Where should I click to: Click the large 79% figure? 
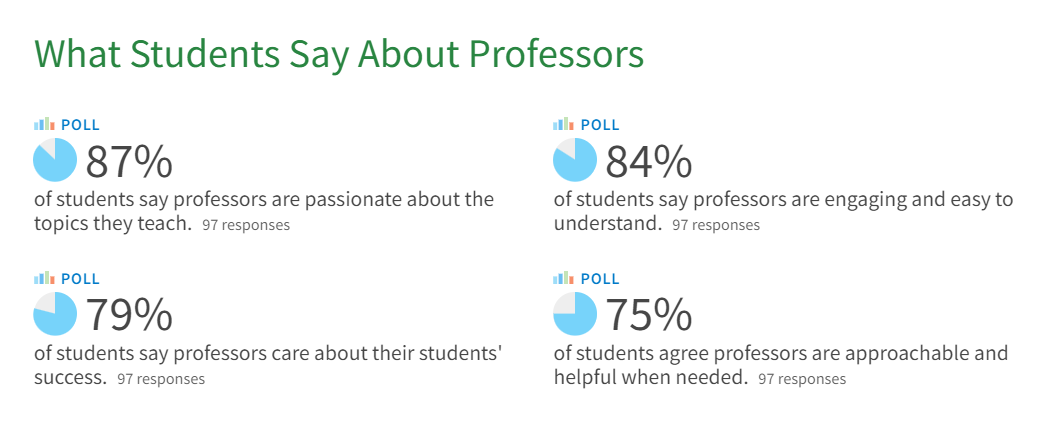129,316
